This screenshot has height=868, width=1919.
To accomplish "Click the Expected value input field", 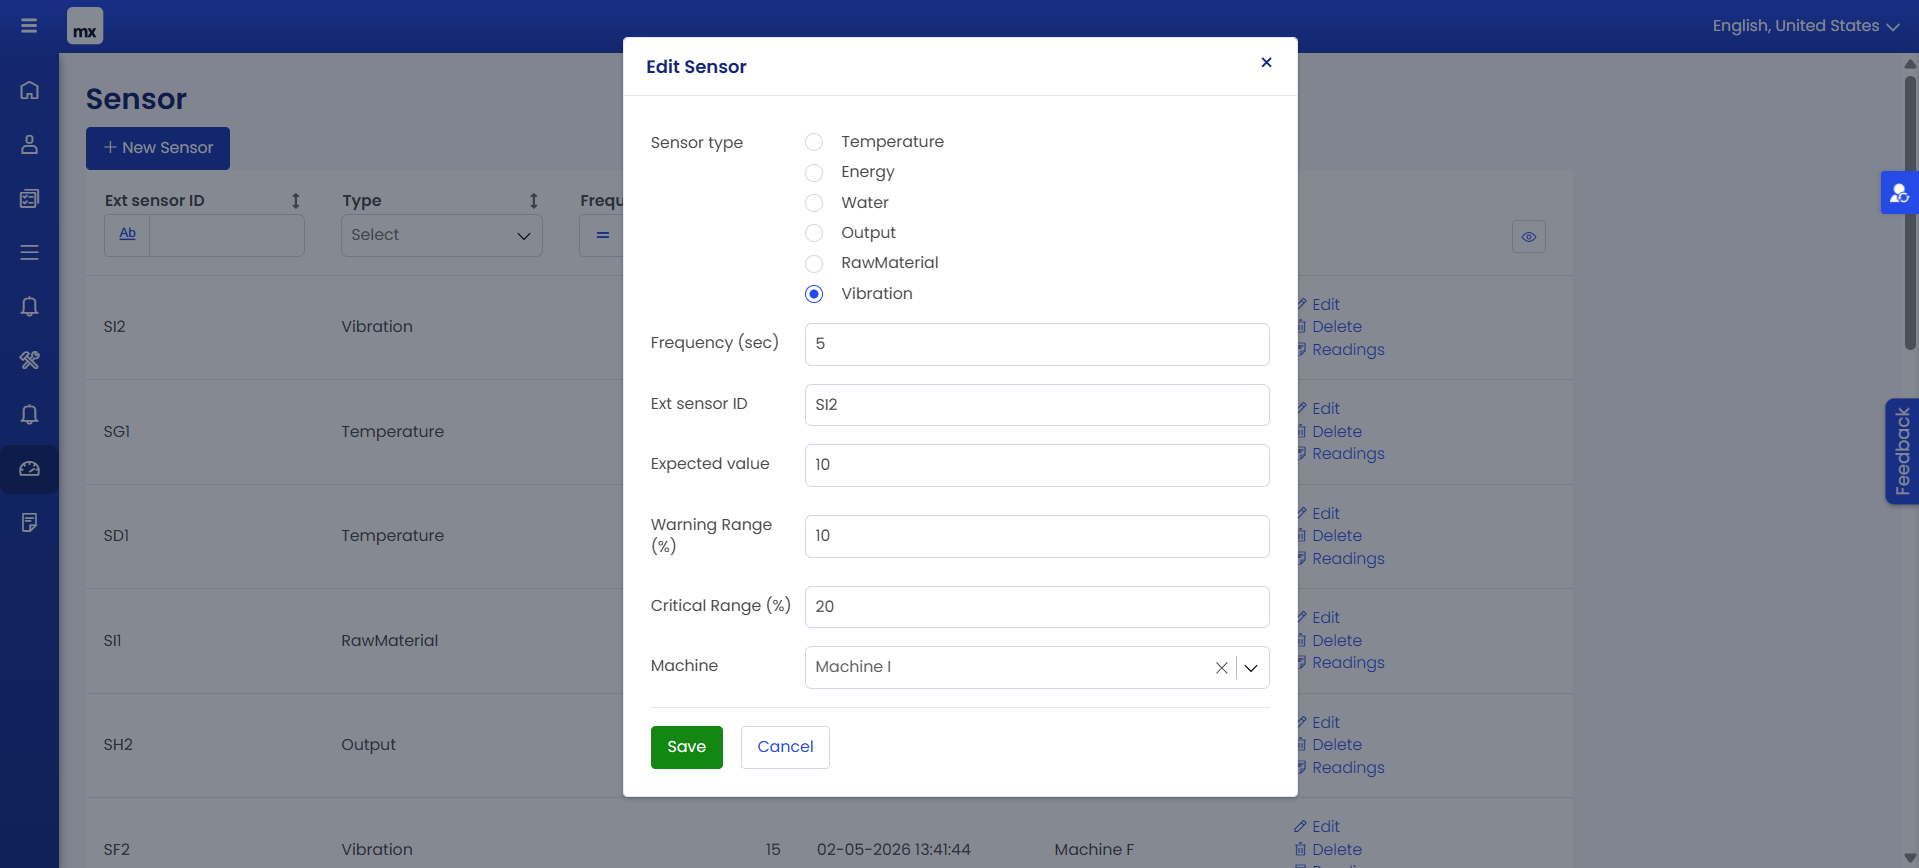I will 1037,465.
